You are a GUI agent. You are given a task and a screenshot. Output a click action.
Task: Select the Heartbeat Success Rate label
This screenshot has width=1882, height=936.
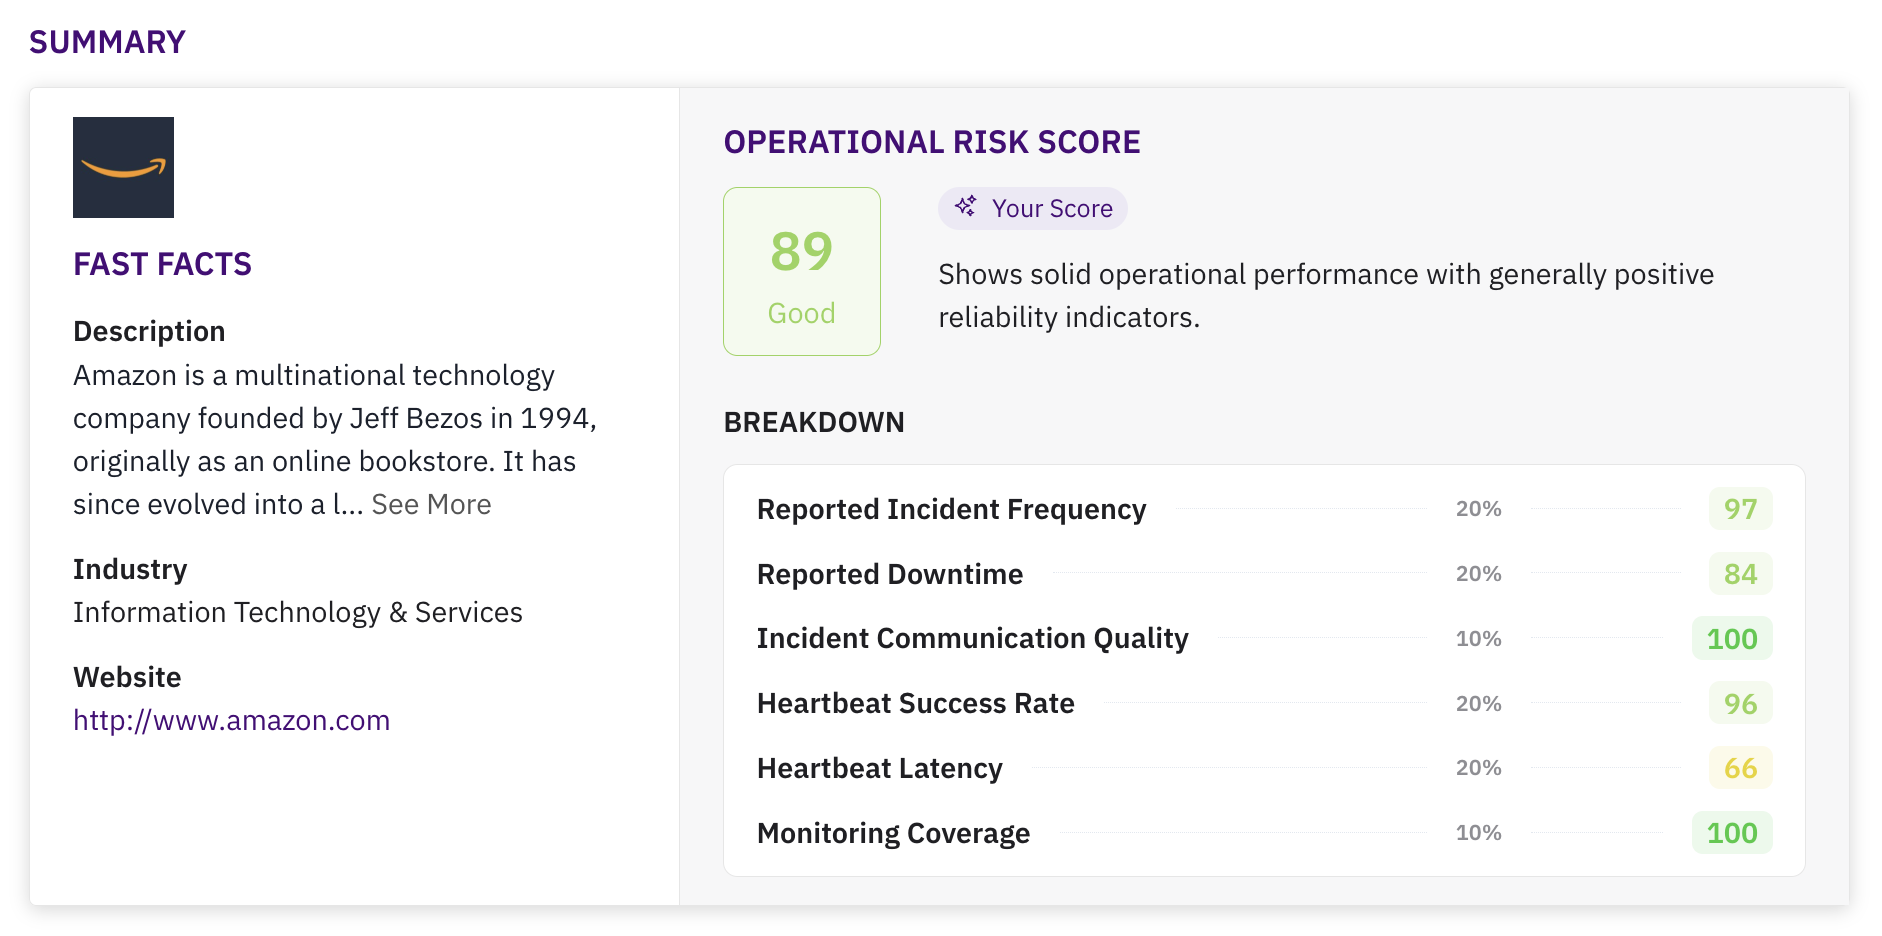(915, 703)
